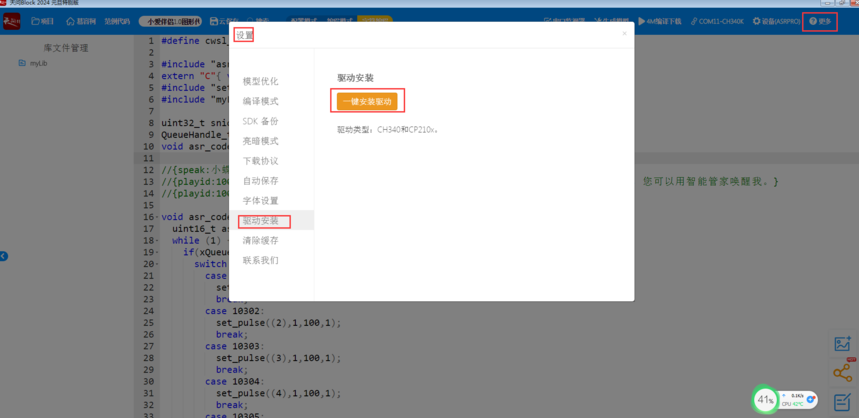Select 清除缓存 in settings sidebar
This screenshot has width=859, height=418.
[261, 241]
